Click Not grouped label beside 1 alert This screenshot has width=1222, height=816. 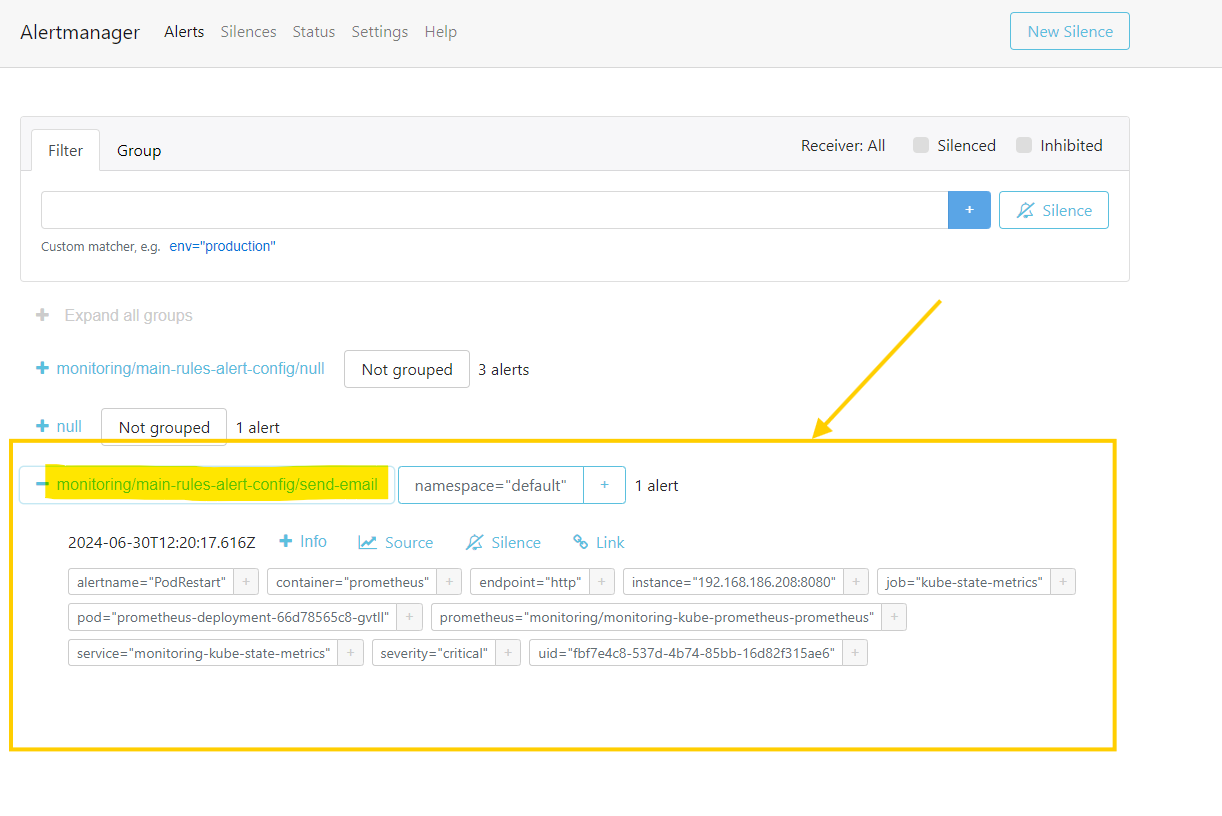tap(164, 427)
